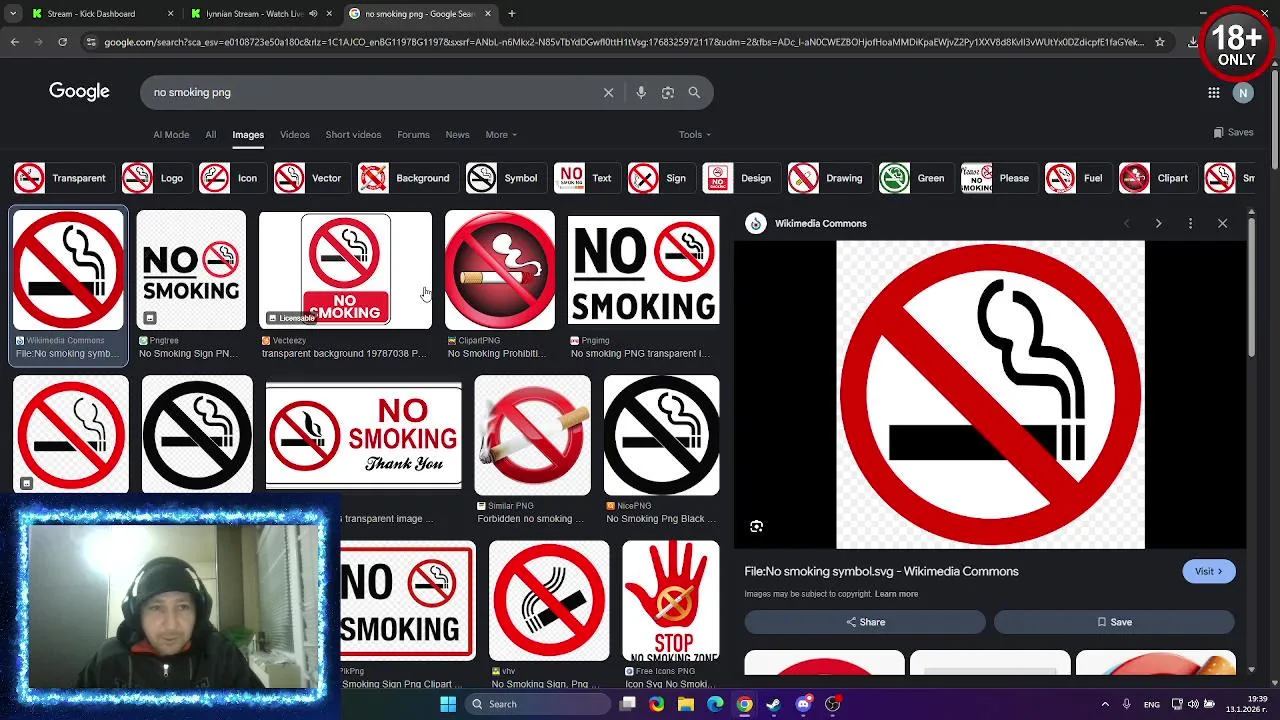Screen dimensions: 1280x720
Task: Open Task View from taskbar
Action: [627, 704]
